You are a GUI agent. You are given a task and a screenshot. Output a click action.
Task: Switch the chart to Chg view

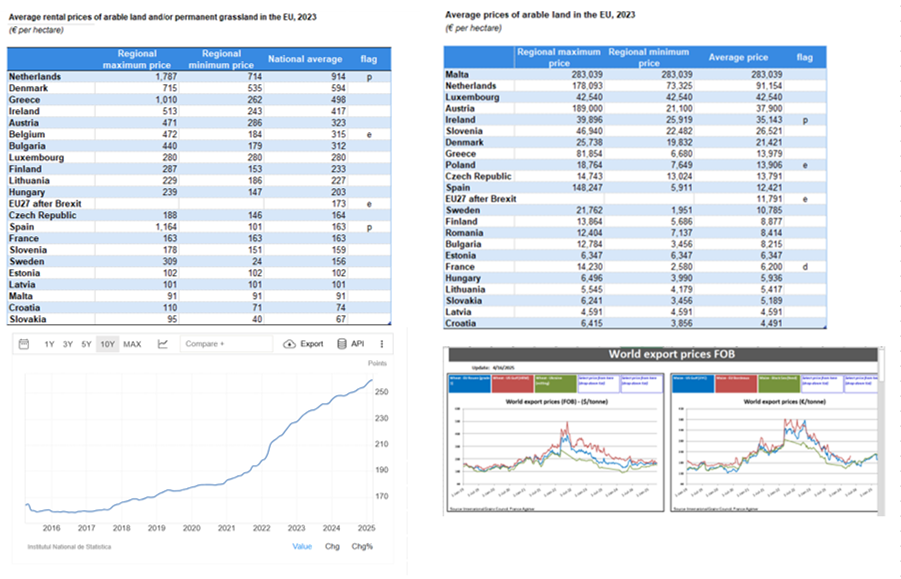pyautogui.click(x=332, y=546)
